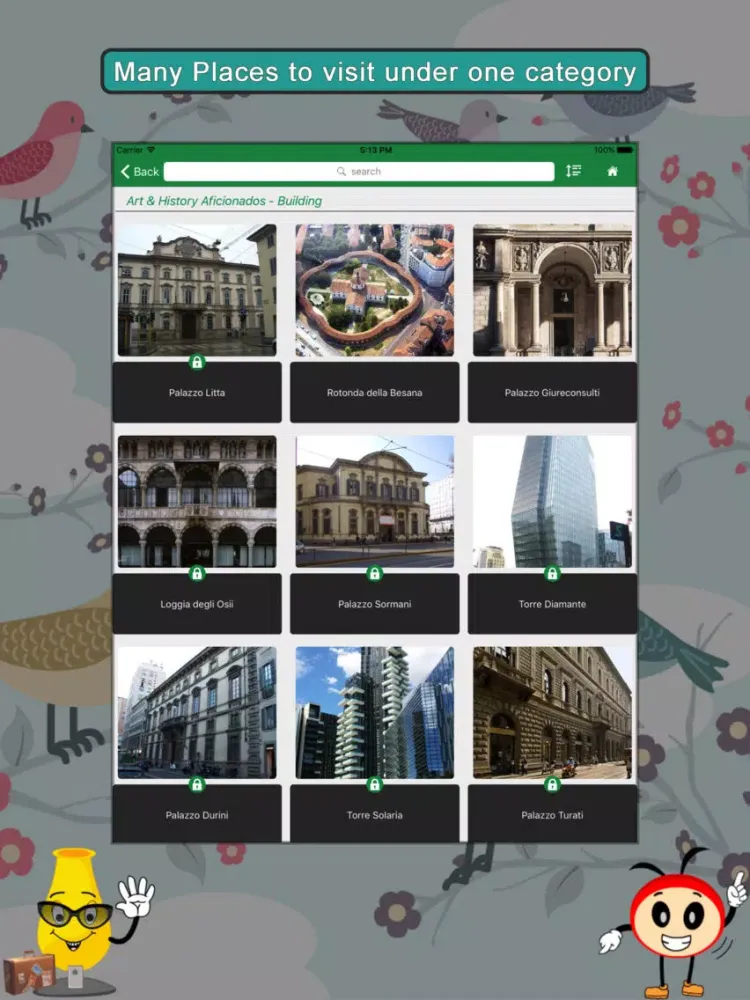Click the search input field
The height and width of the screenshot is (1000, 750).
coord(359,172)
